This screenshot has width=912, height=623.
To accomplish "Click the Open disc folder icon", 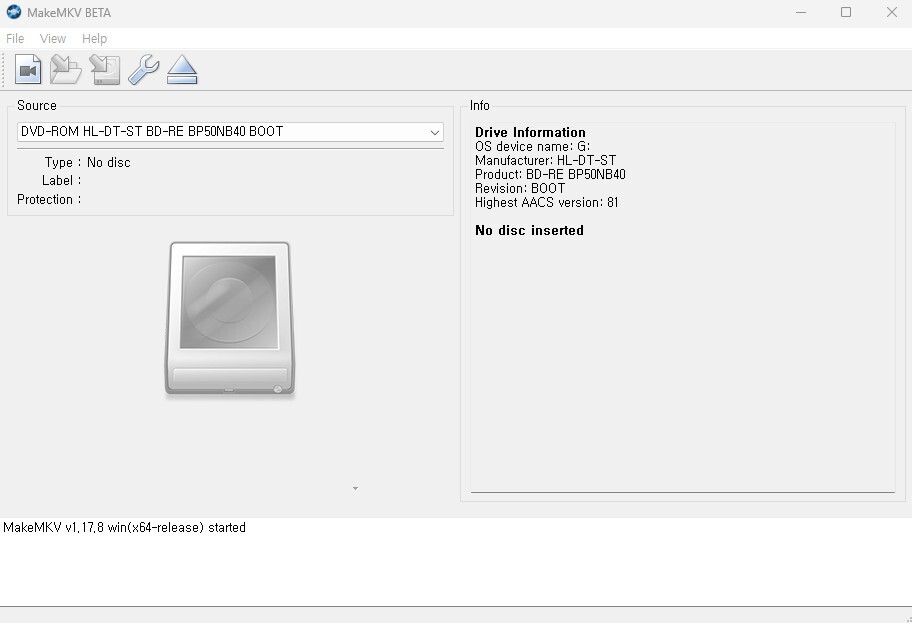I will 66,70.
